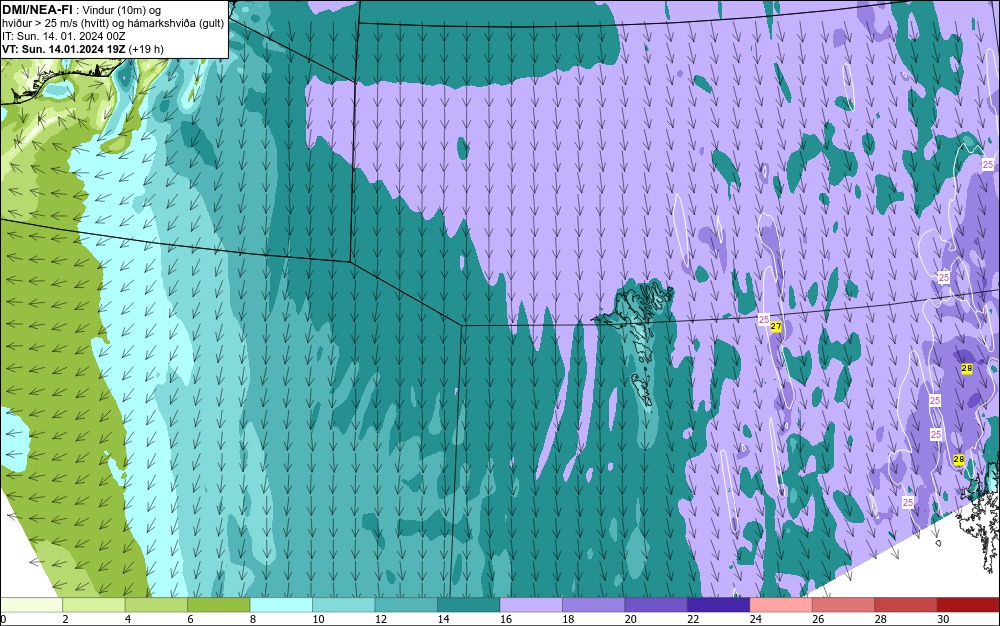Click the 14–16 m/s dark teal legend swatch
Screen dimensions: 1000x626
pyautogui.click(x=469, y=605)
